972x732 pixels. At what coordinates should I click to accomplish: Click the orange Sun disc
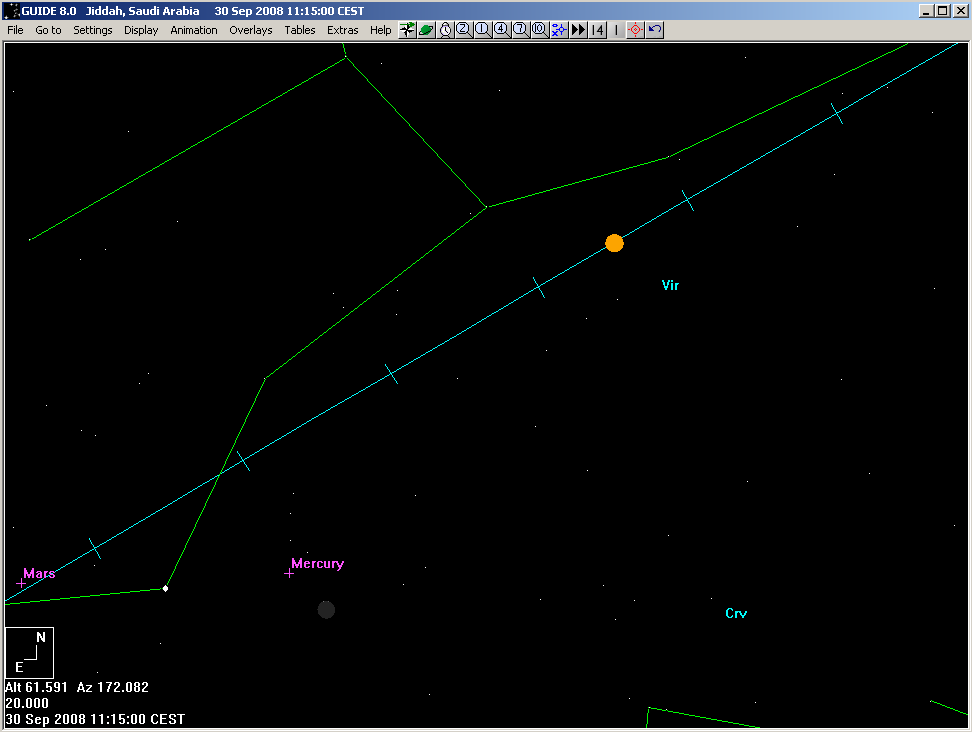pos(614,243)
